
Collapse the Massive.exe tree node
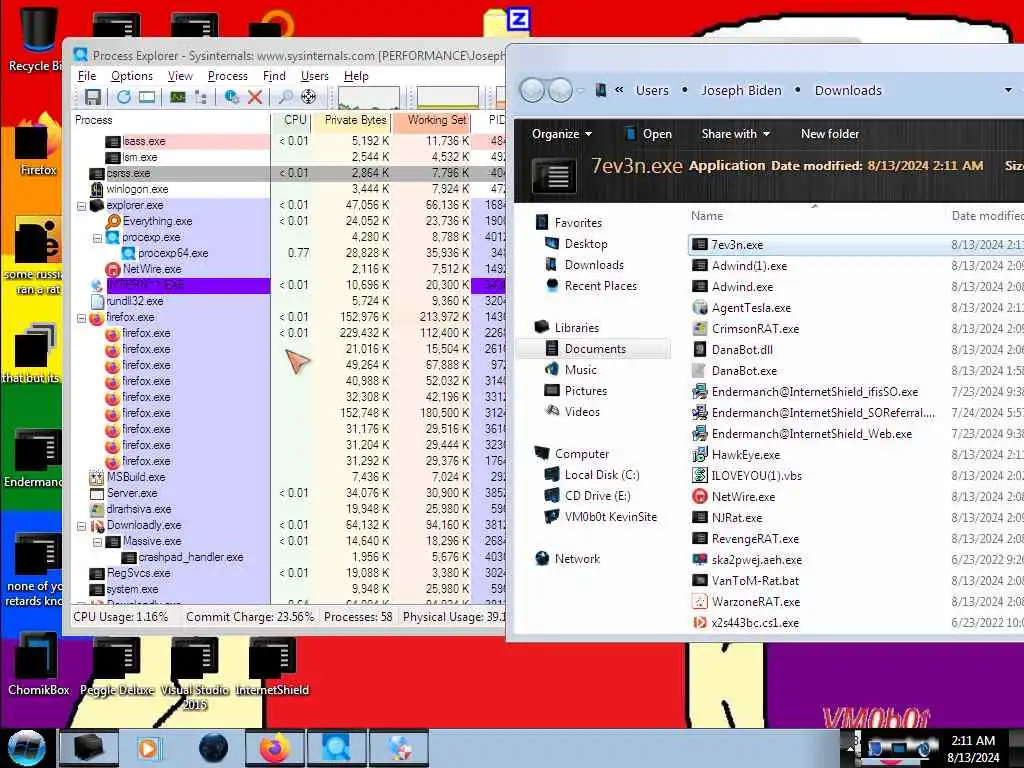[x=97, y=542]
